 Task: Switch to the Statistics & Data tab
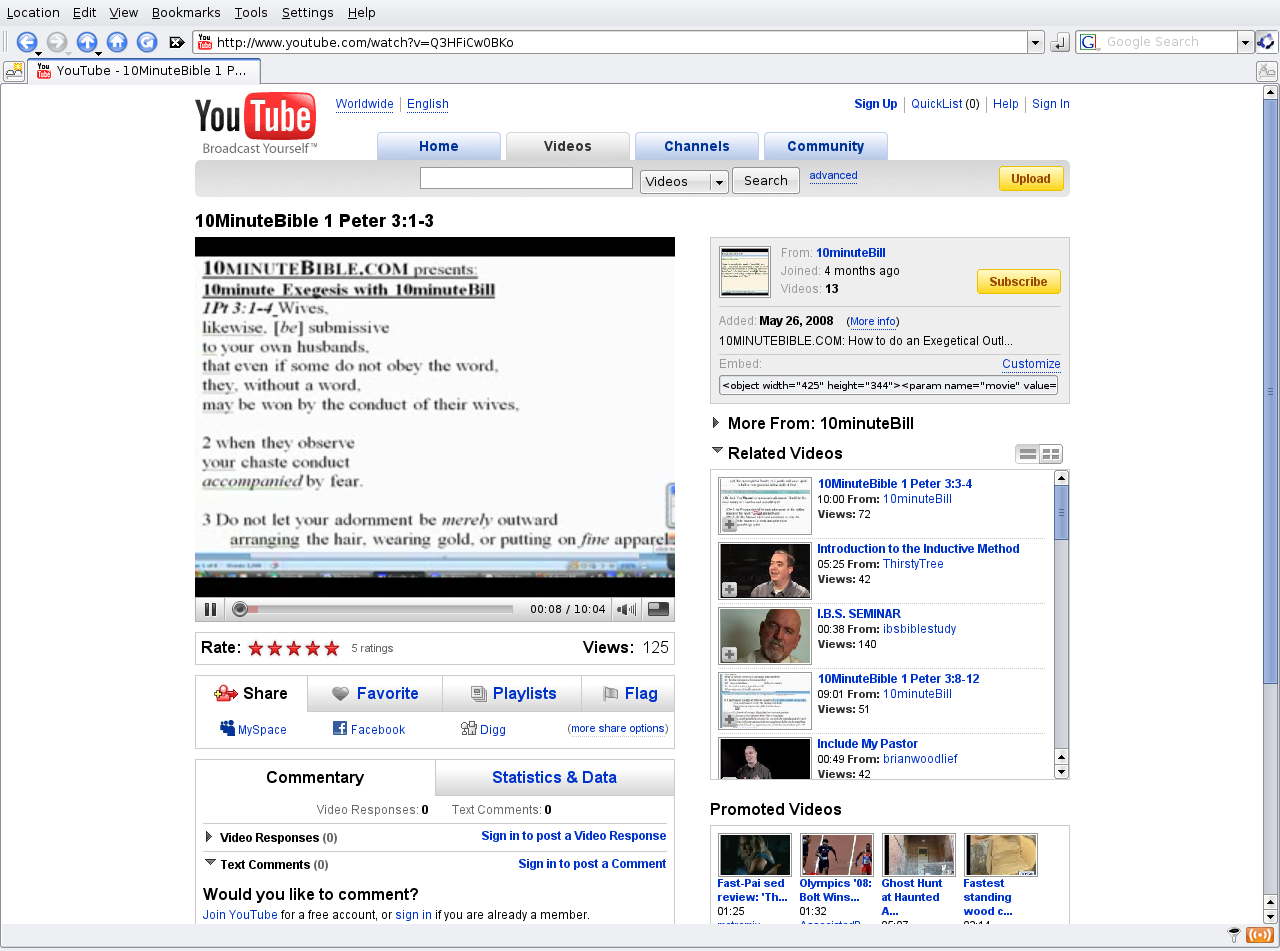click(555, 778)
